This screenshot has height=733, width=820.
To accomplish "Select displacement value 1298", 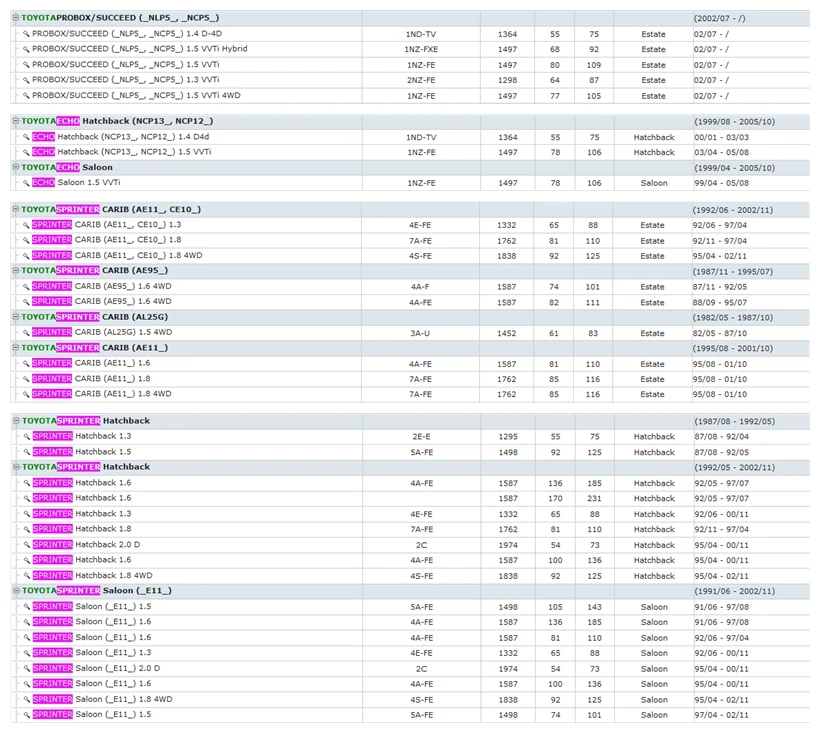I will pyautogui.click(x=507, y=81).
